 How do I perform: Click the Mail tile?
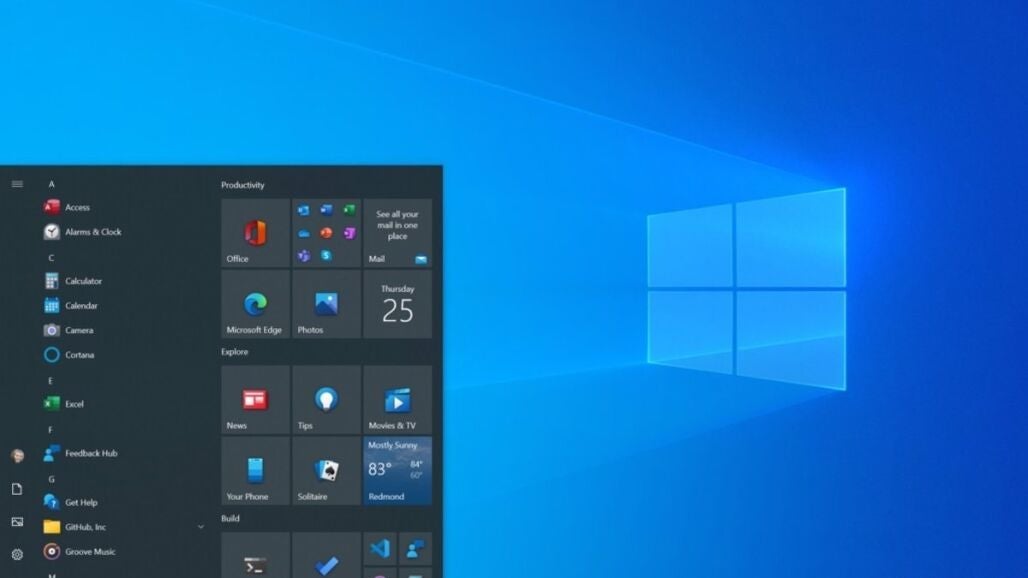coord(397,233)
